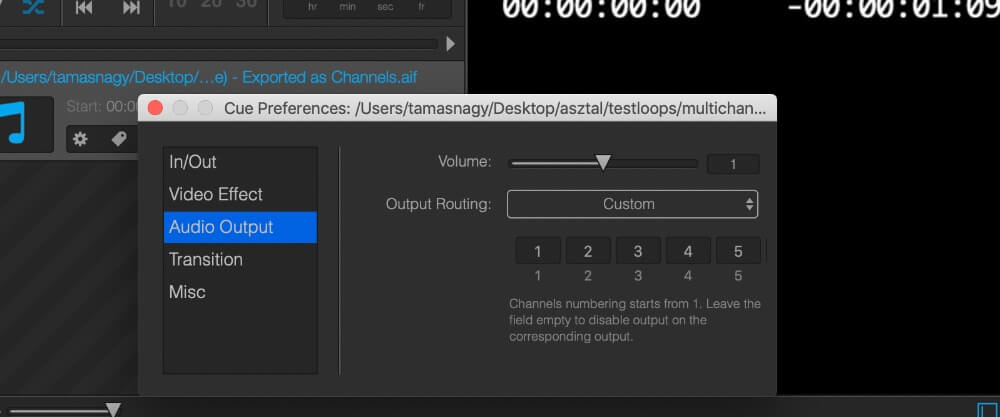
Task: Click panel icon in bottom-right corner
Action: point(988,410)
